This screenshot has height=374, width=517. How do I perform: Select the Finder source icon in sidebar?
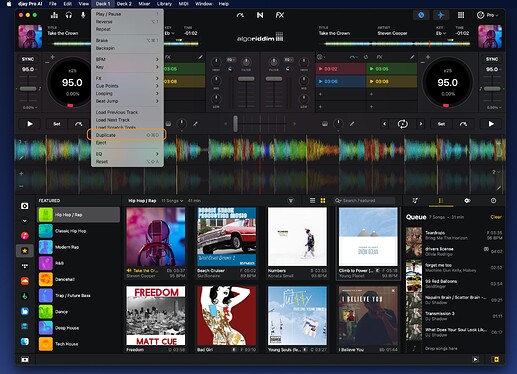[x=25, y=342]
